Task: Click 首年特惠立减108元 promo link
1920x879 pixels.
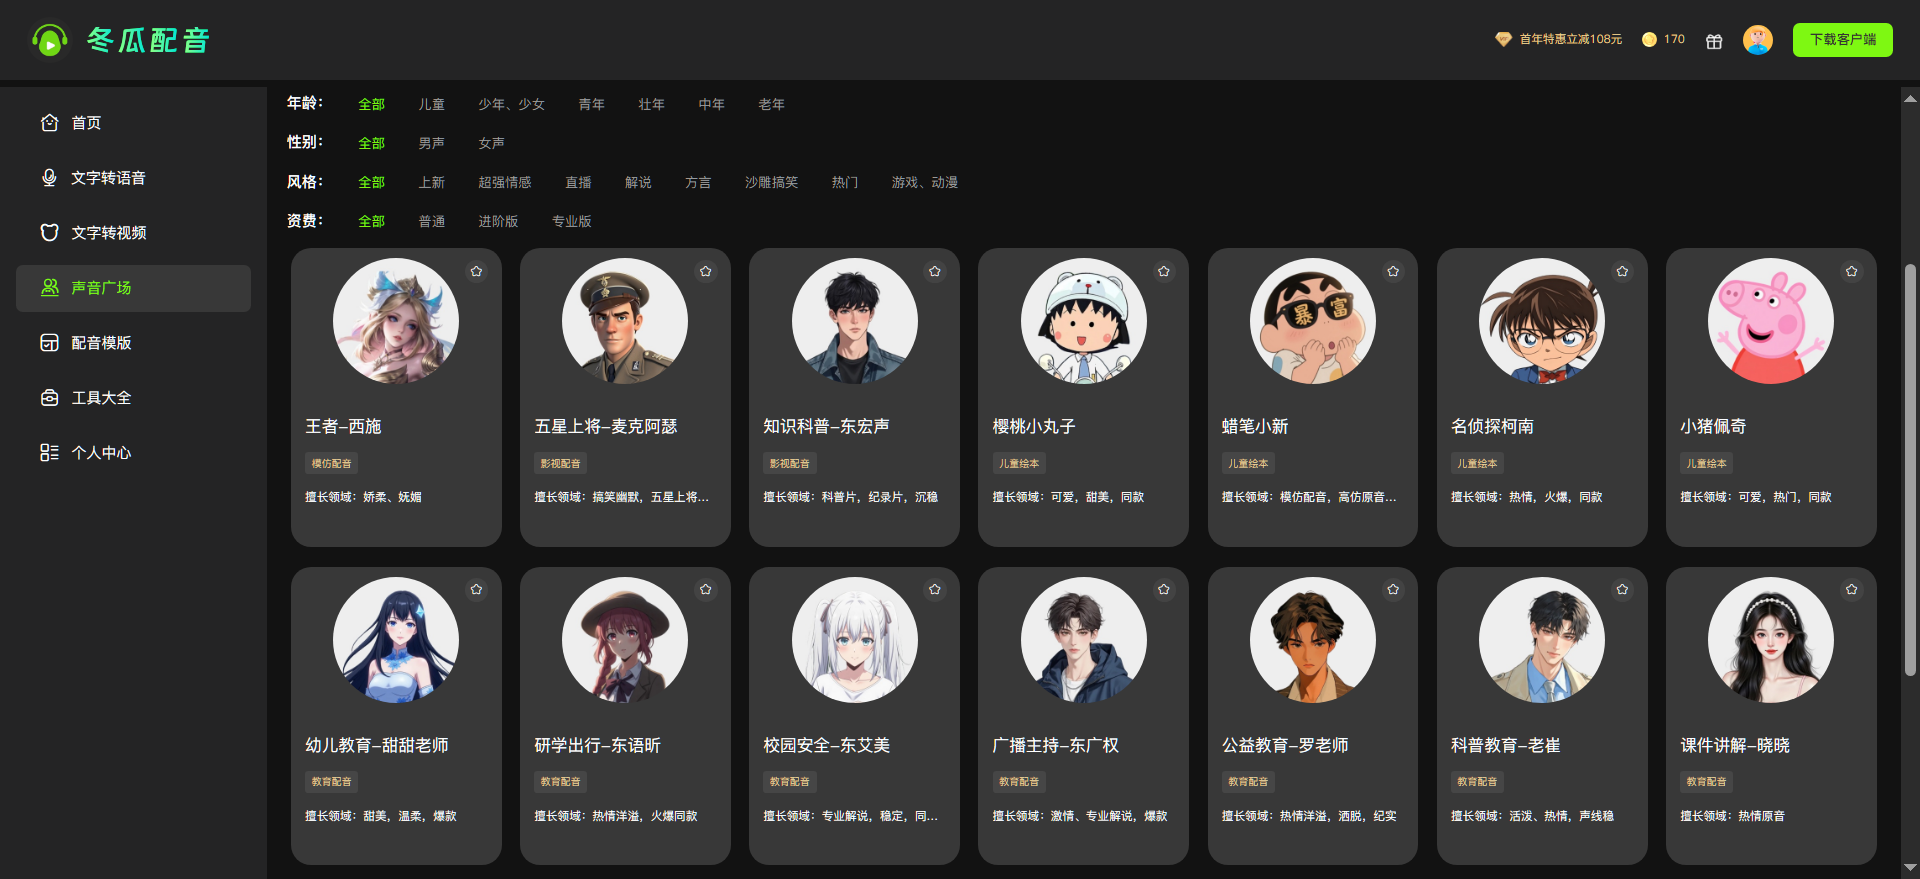Action: 1570,40
